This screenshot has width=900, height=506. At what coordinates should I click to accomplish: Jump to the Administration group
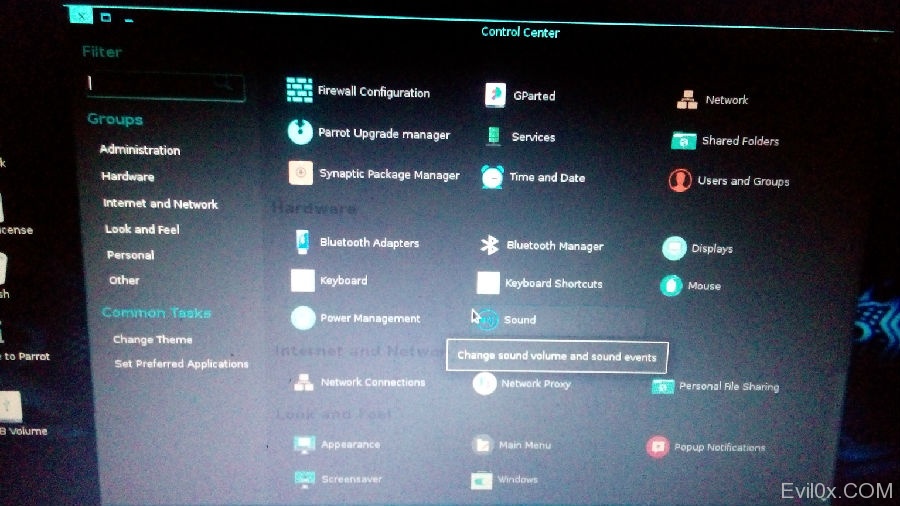tap(140, 150)
